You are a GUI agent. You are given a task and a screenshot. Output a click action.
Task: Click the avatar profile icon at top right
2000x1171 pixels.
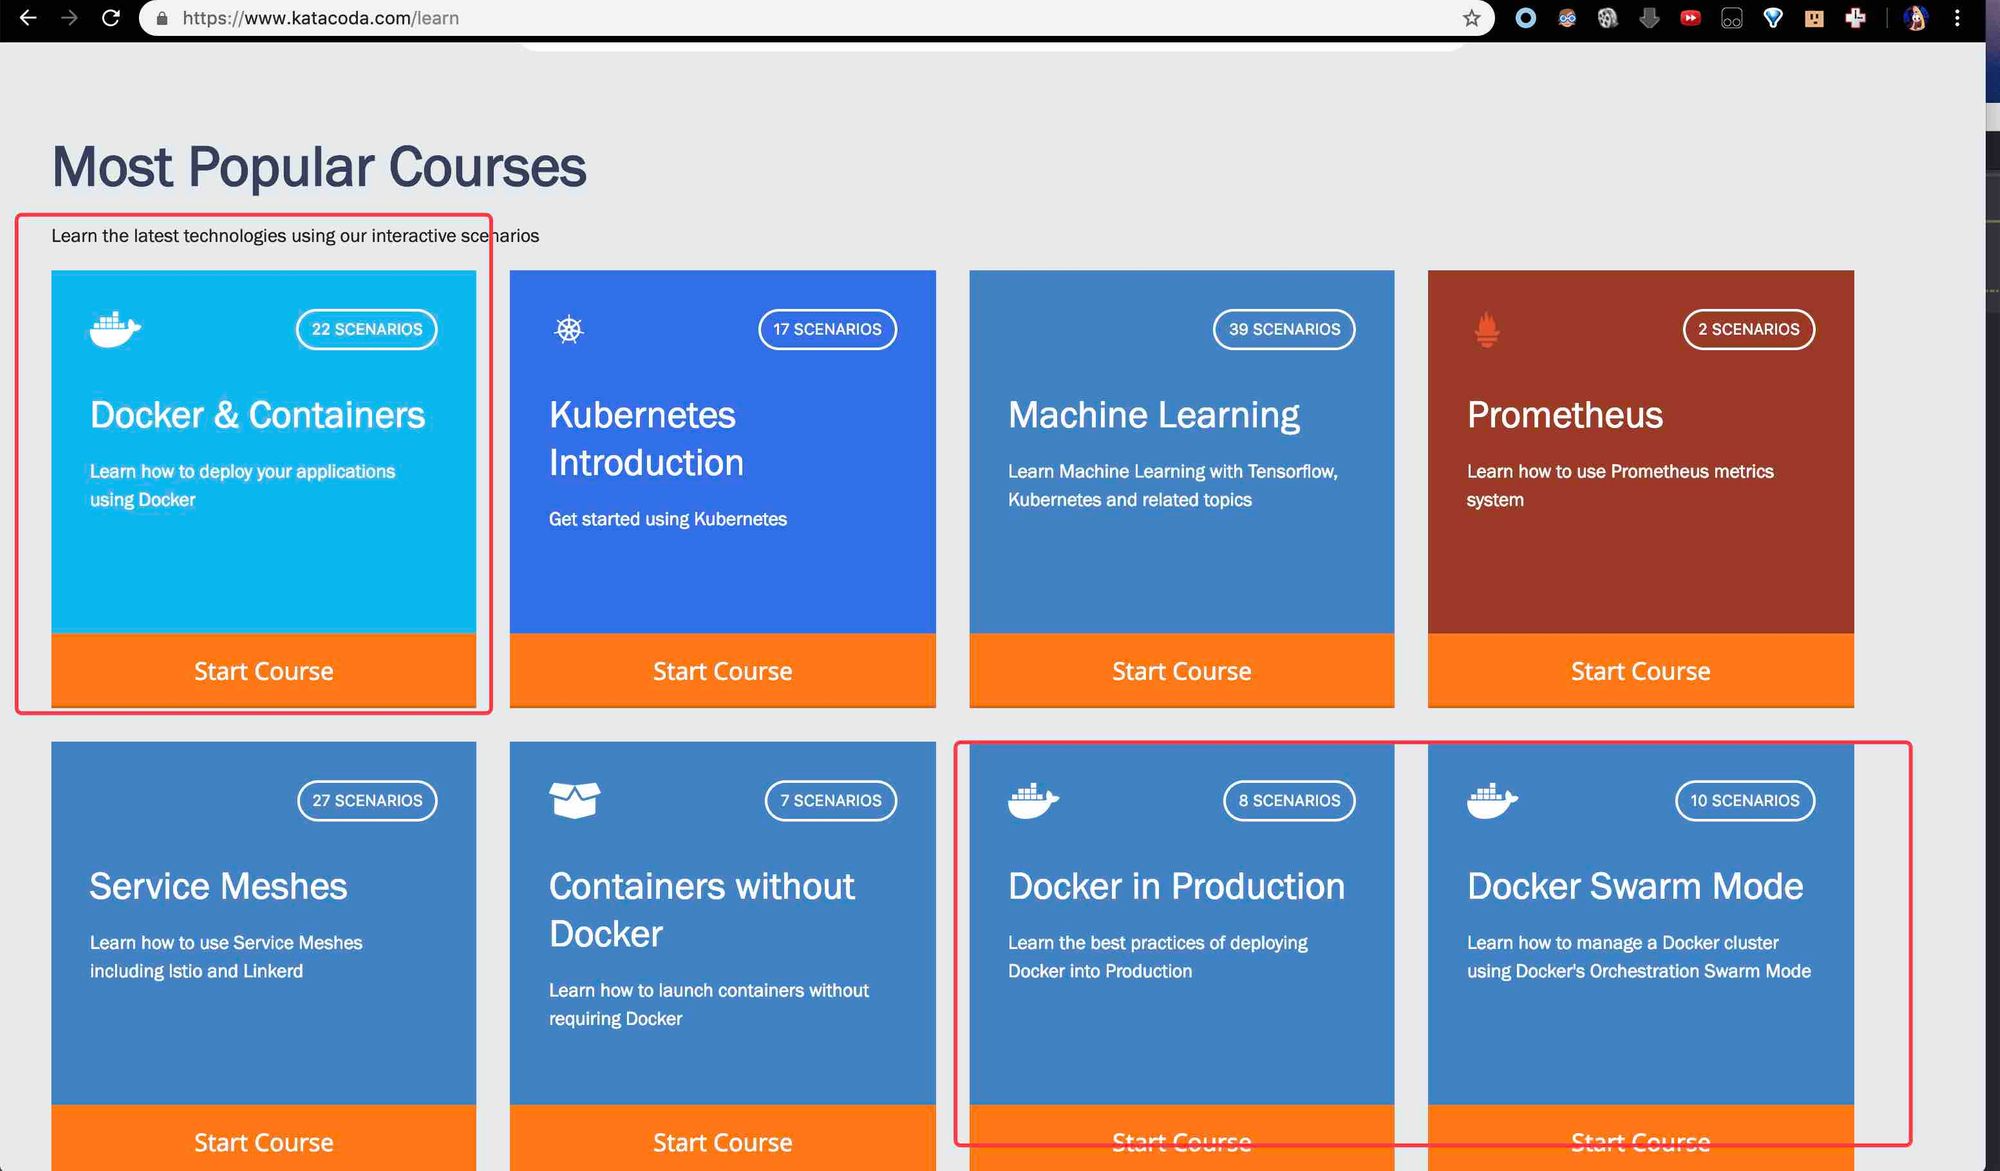tap(1916, 18)
